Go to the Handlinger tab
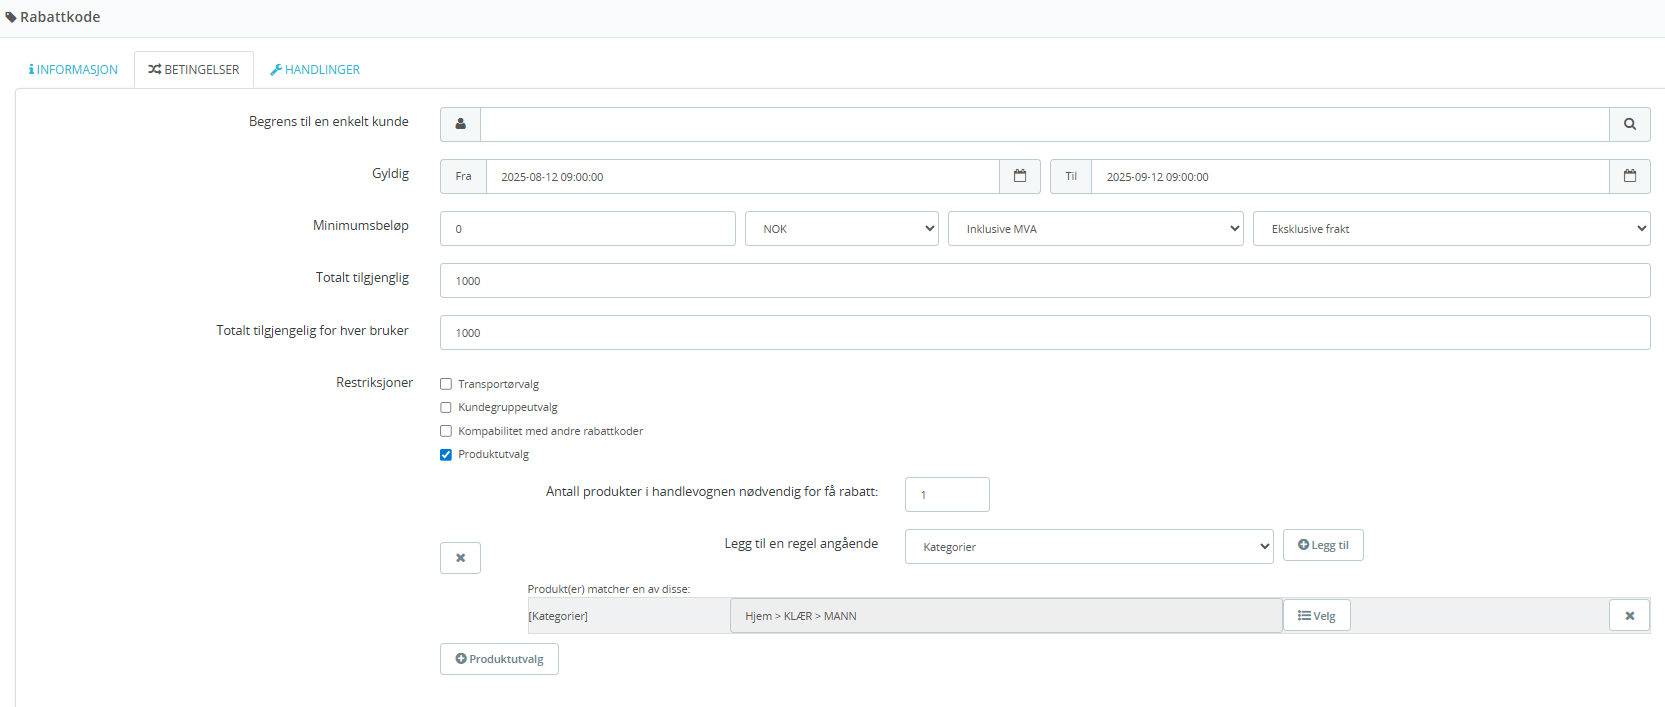Image resolution: width=1665 pixels, height=707 pixels. (x=315, y=70)
